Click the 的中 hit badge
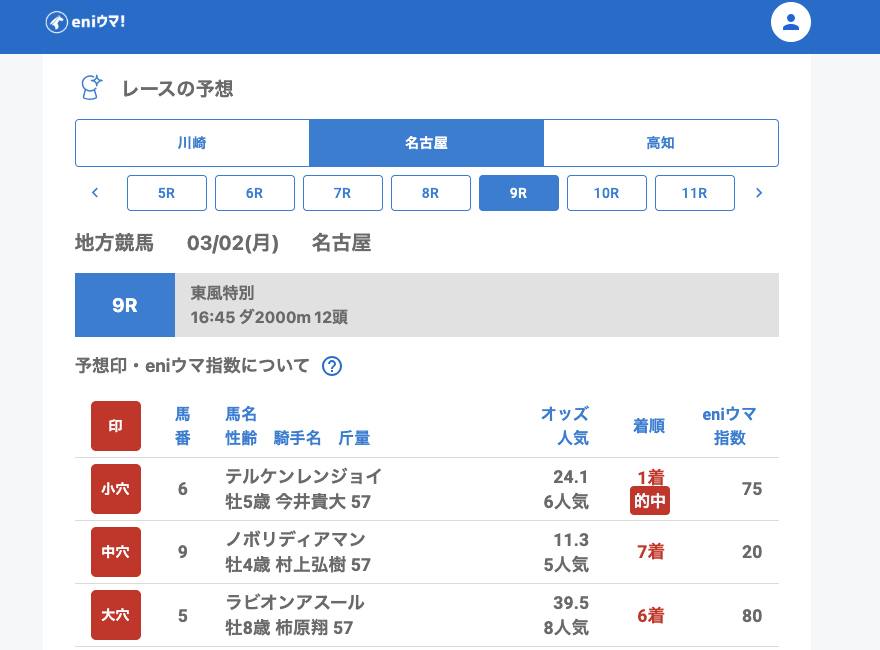The image size is (880, 650). pos(650,501)
